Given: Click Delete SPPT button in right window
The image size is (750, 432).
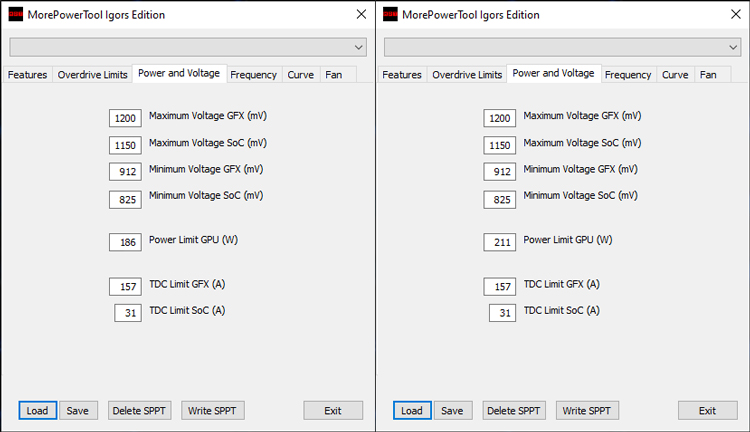Looking at the screenshot, I should (x=514, y=410).
